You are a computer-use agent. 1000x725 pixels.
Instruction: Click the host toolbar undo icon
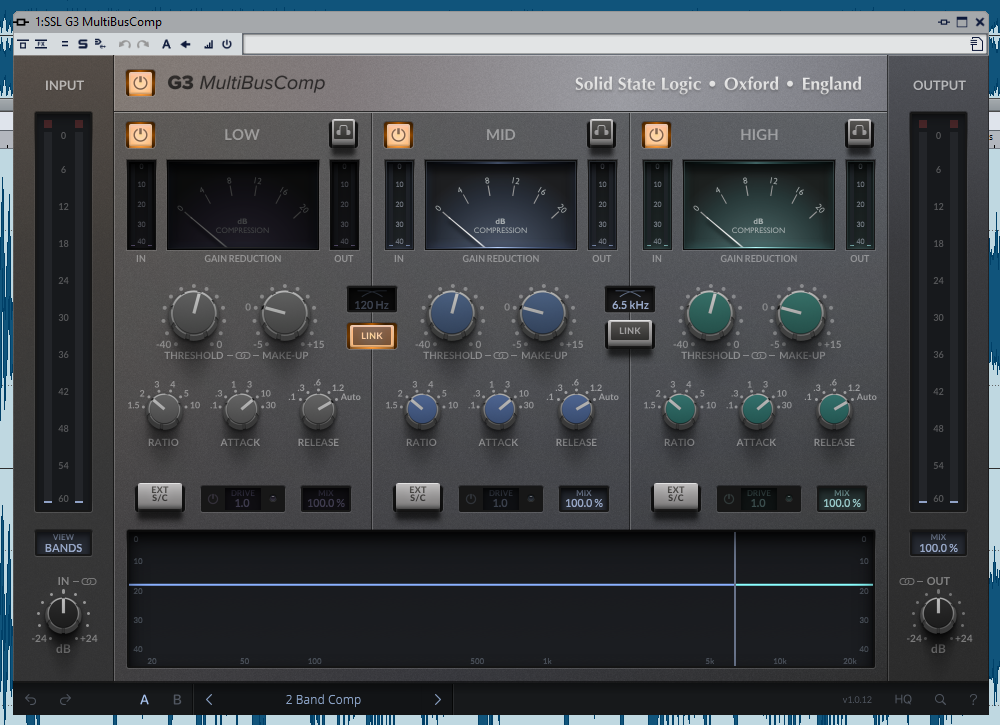(x=125, y=44)
